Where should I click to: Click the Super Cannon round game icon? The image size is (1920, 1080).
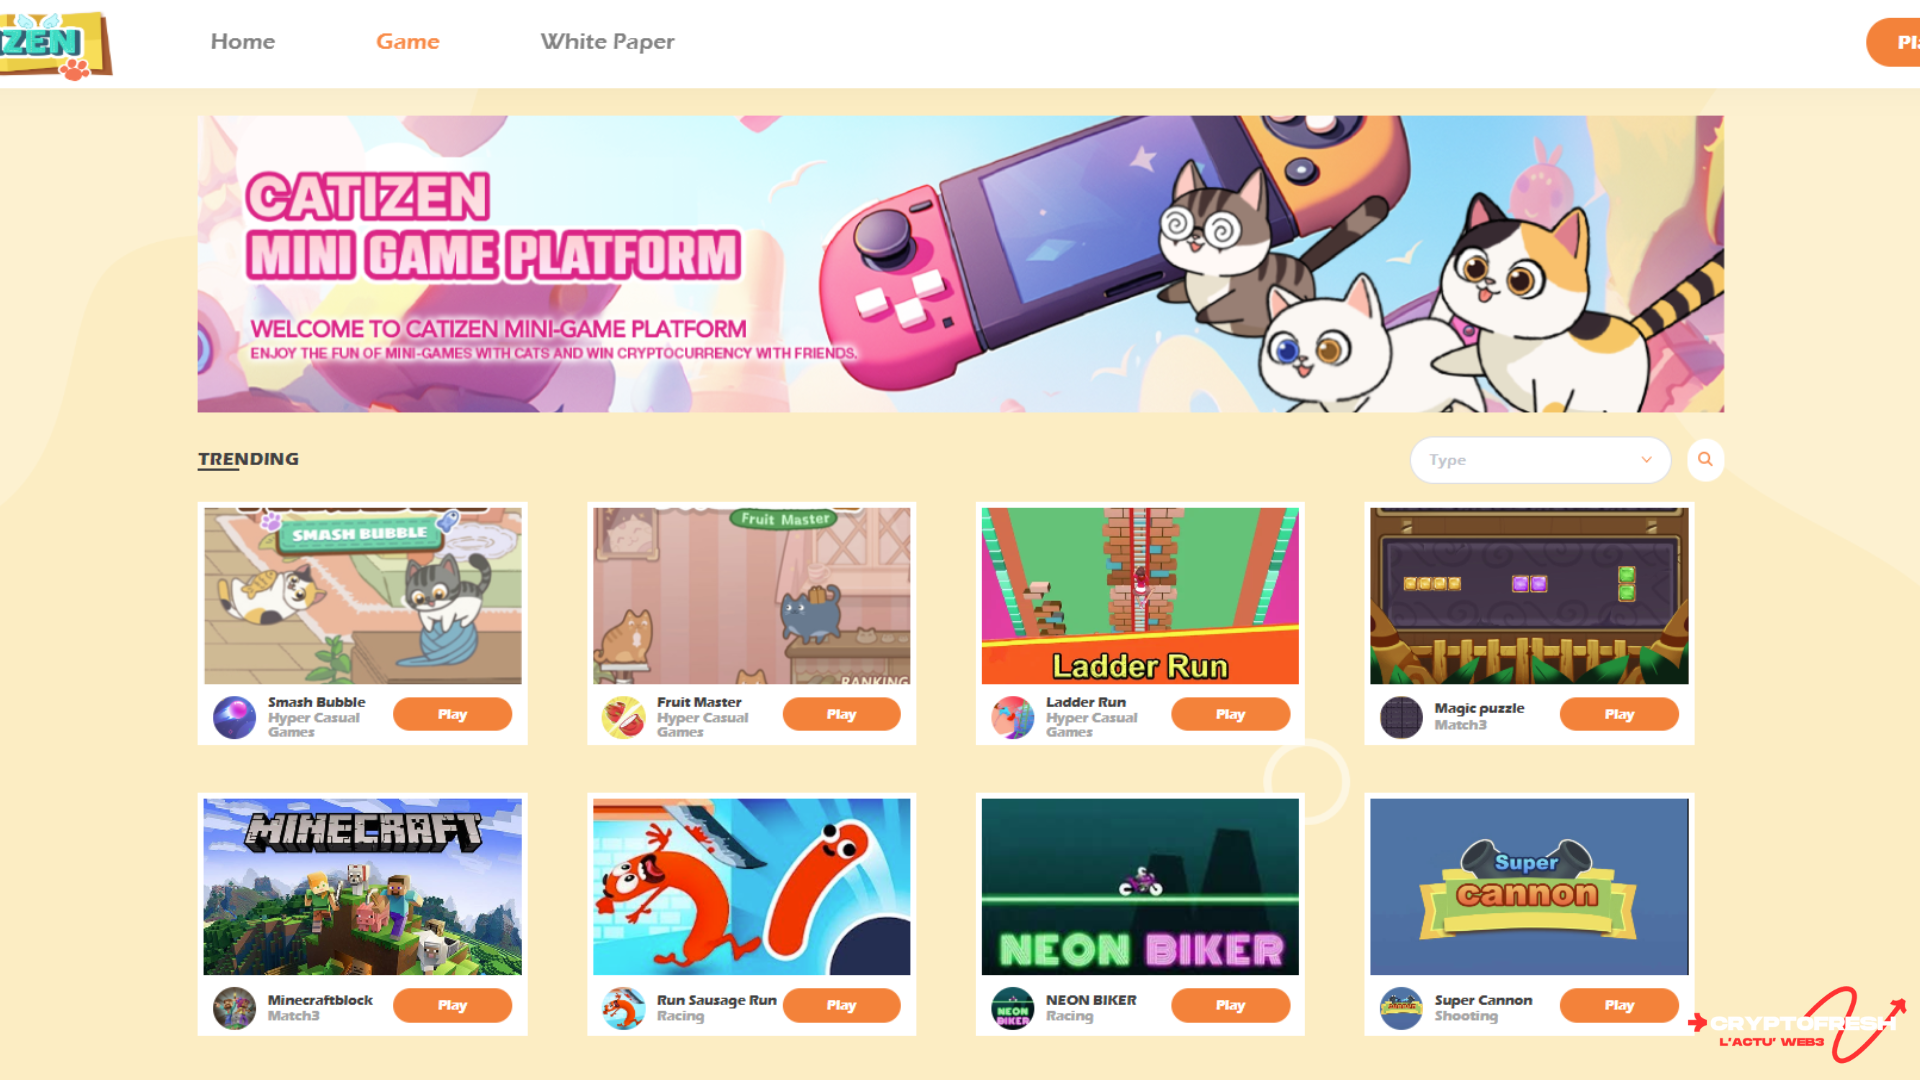pyautogui.click(x=1401, y=1008)
